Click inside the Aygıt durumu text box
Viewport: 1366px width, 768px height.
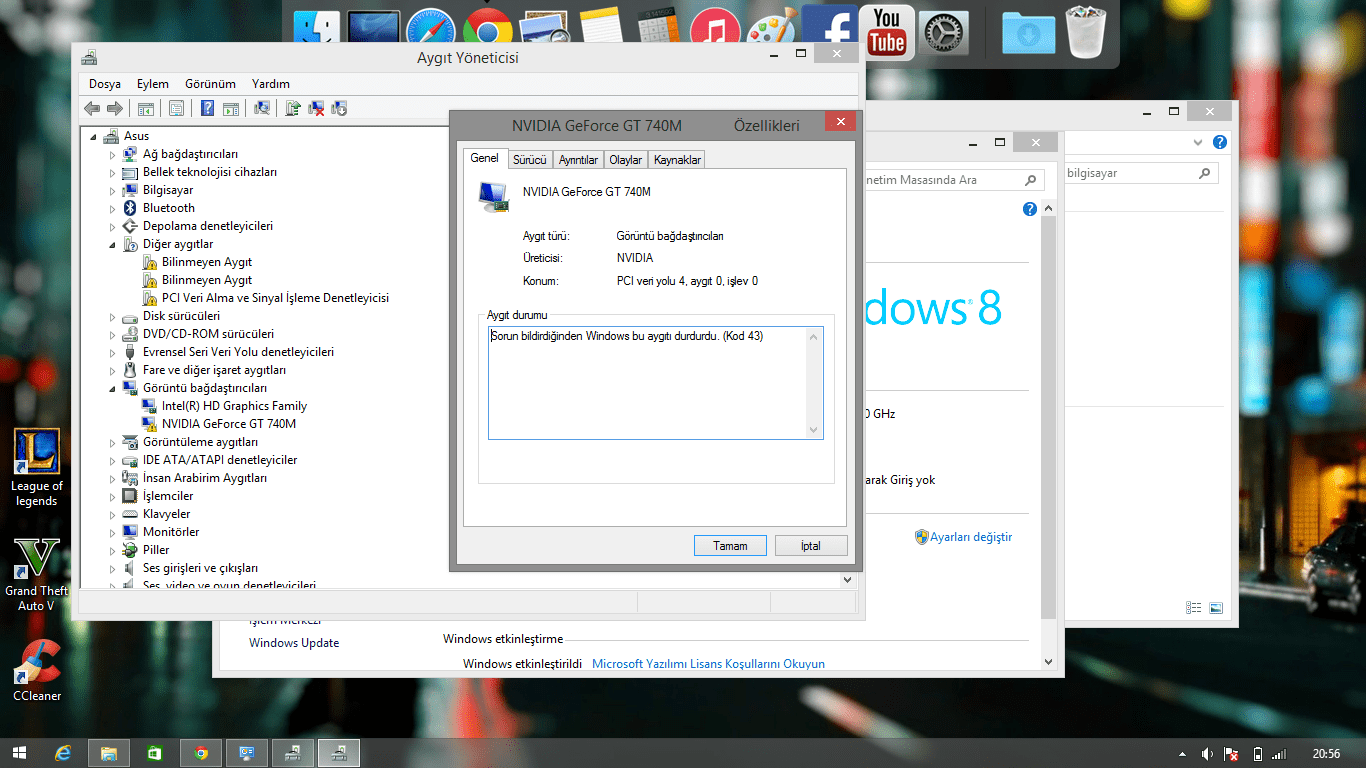(x=655, y=383)
